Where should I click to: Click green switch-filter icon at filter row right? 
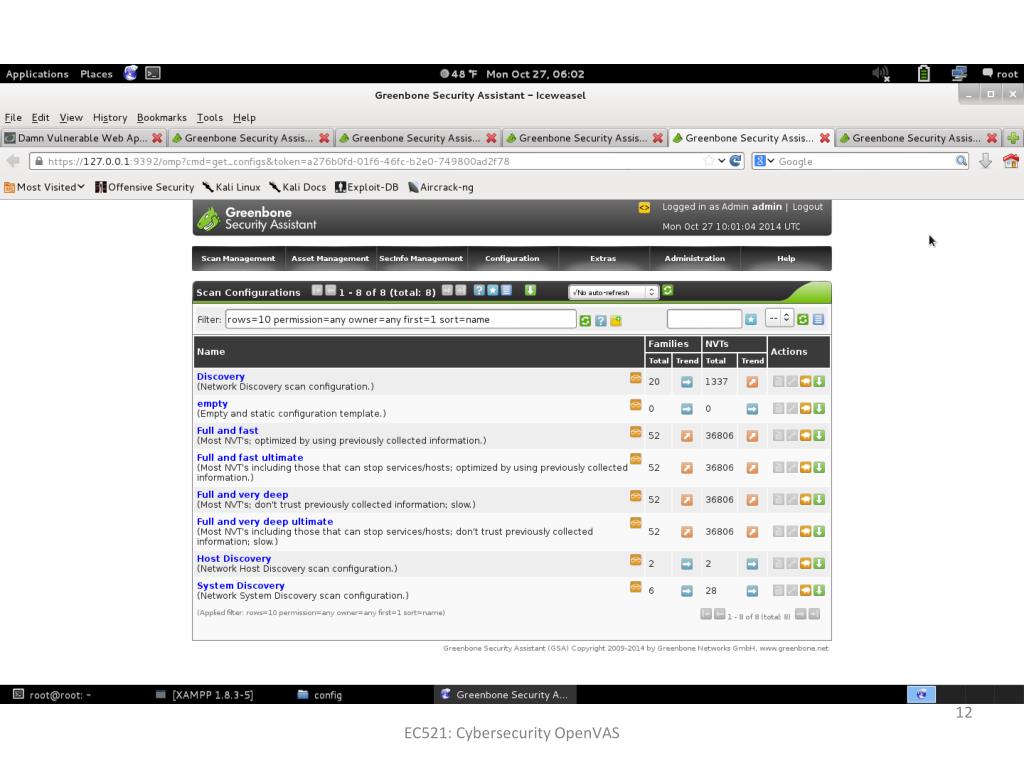click(x=803, y=319)
